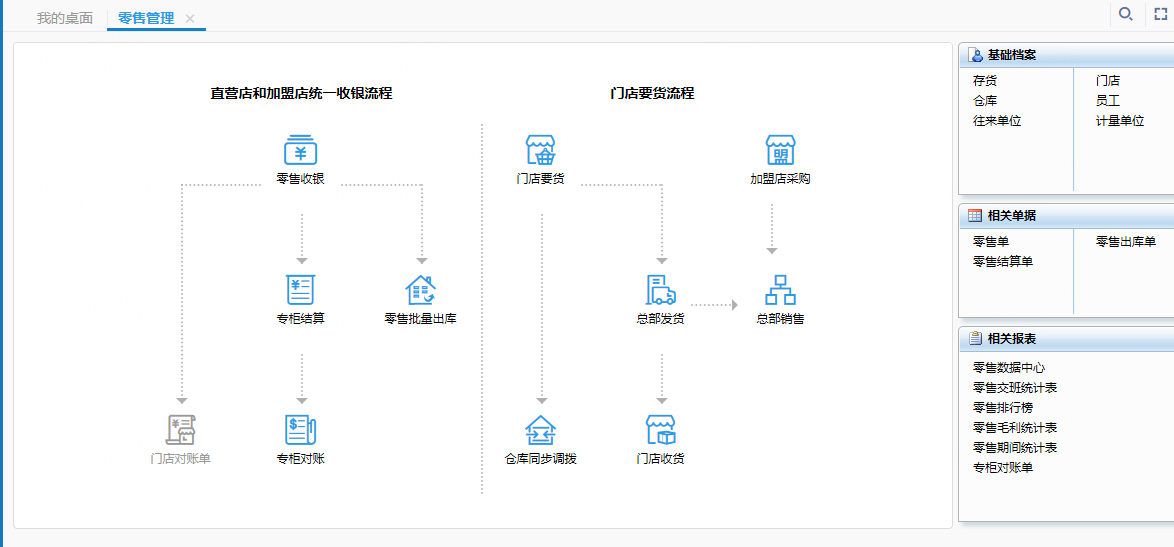
Task: Click the fullscreen expand icon
Action: coord(1161,14)
